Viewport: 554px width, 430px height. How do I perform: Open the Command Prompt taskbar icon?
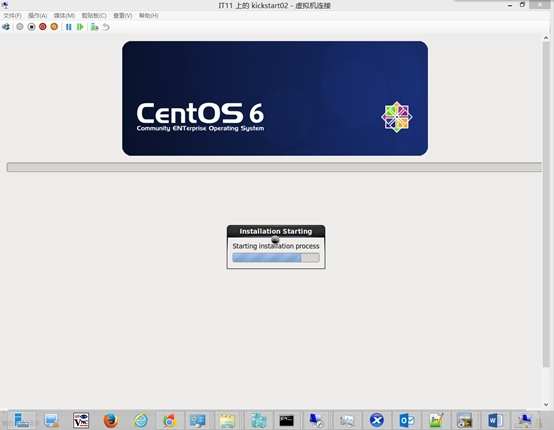(x=286, y=420)
